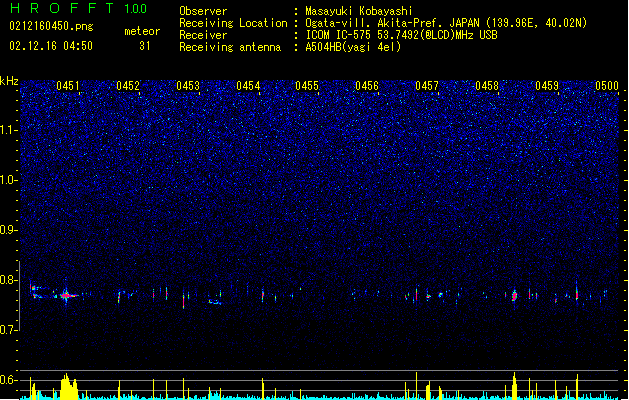Click the 0.7 frequency axis label

(x=9, y=330)
